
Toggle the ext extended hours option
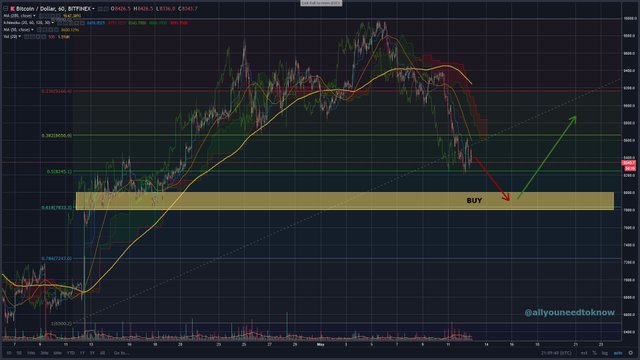click(x=584, y=353)
